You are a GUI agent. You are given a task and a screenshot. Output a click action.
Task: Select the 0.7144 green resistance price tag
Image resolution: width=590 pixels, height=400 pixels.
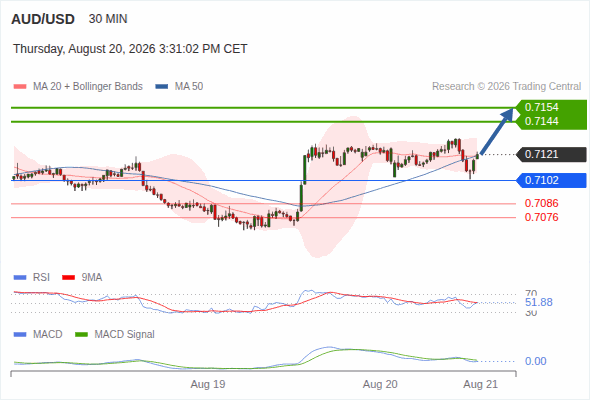point(551,122)
